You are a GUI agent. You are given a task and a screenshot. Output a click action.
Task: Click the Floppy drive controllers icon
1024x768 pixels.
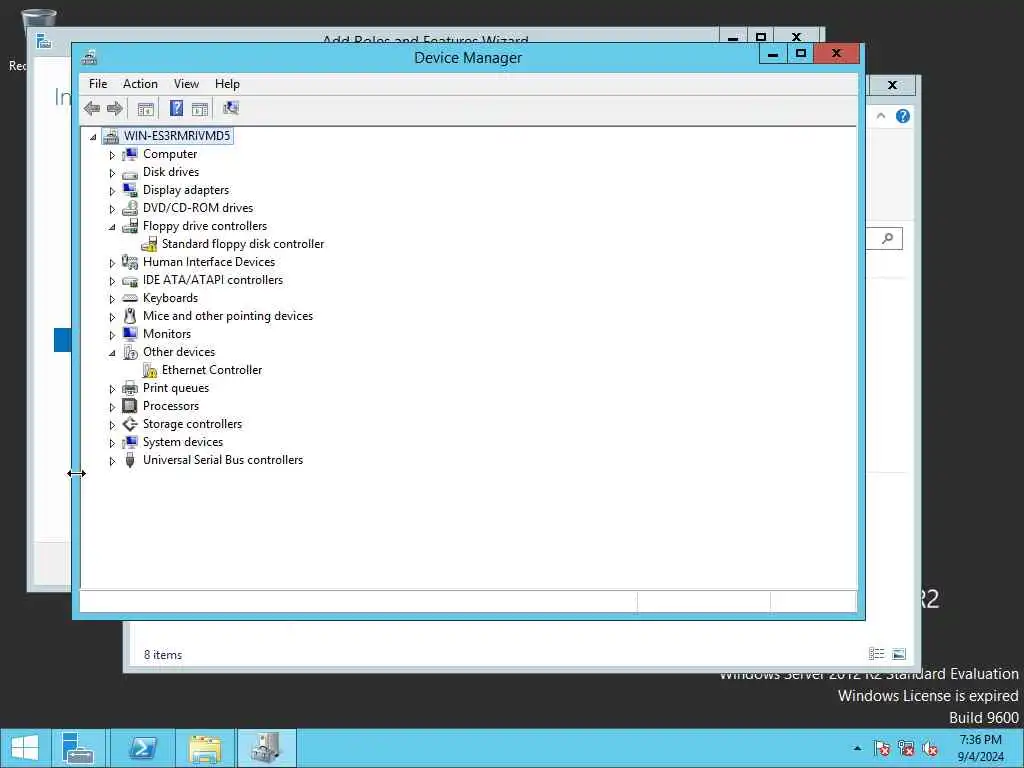(130, 226)
